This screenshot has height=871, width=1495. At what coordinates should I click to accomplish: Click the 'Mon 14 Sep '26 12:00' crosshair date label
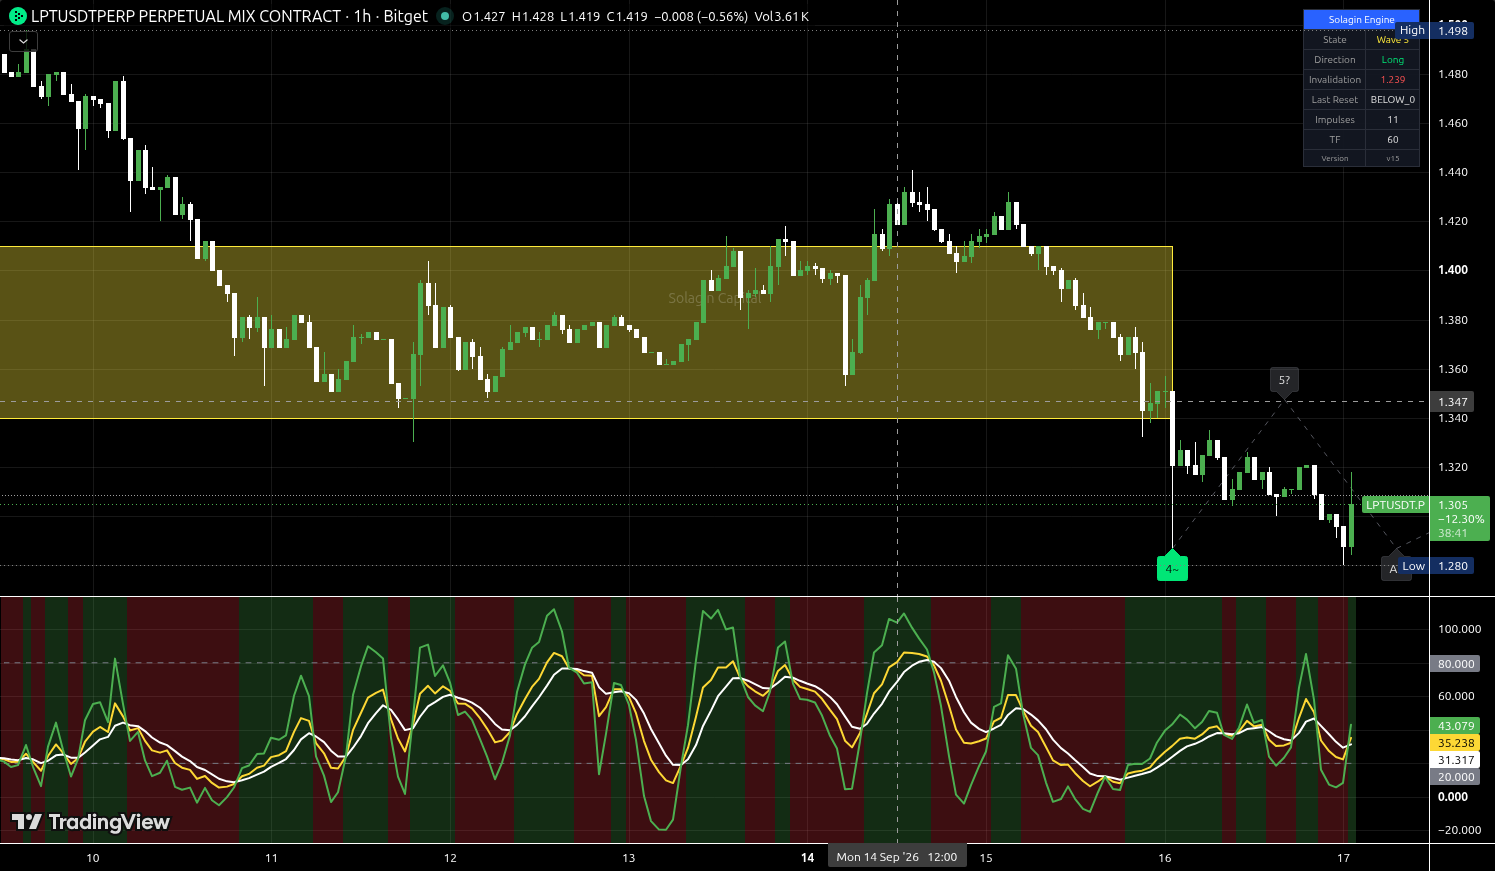pyautogui.click(x=896, y=857)
